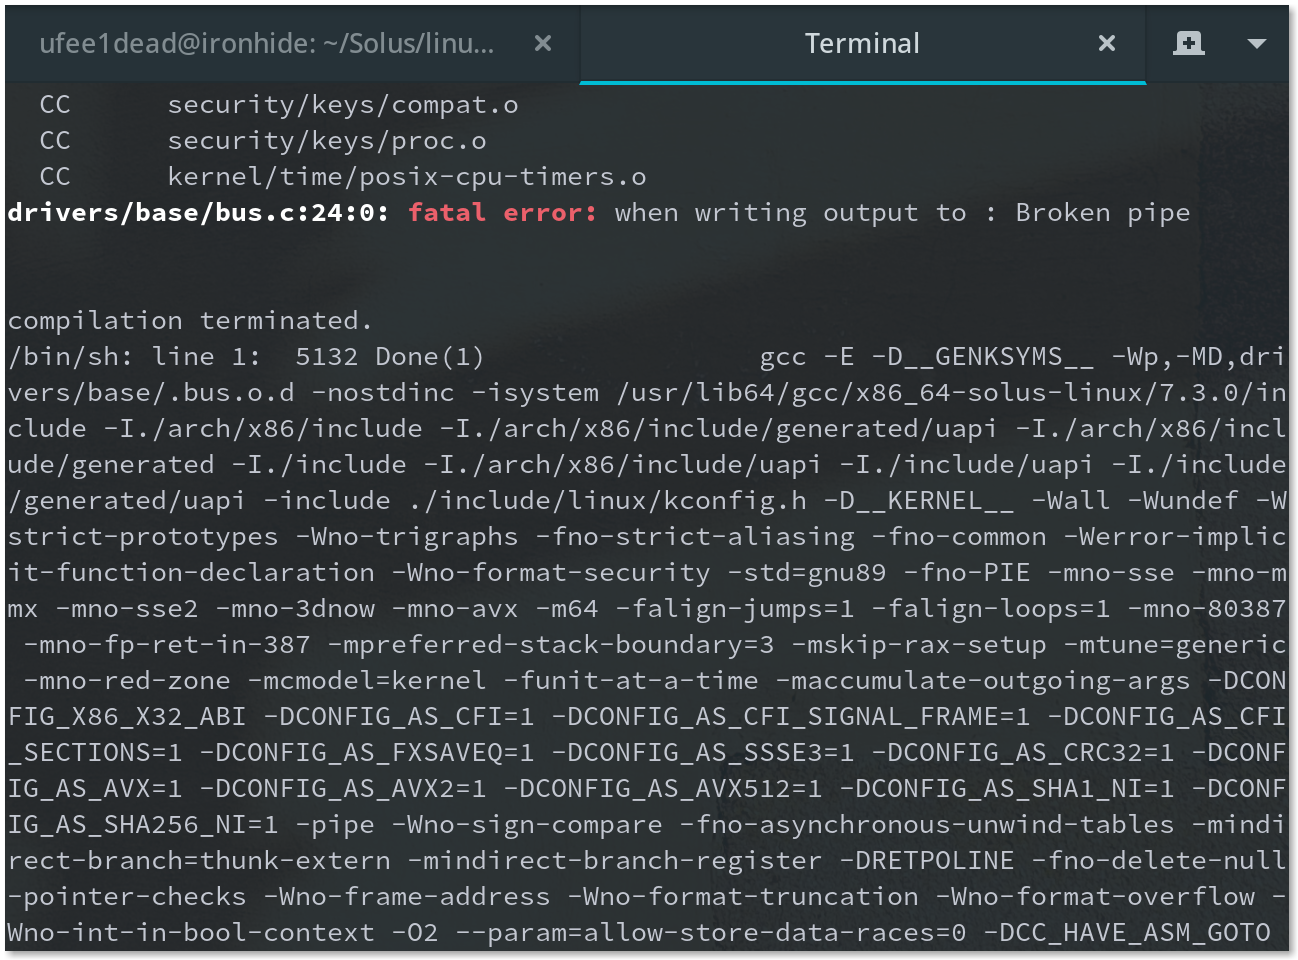The height and width of the screenshot is (960, 1298).
Task: Click 'drivers/base/bus.c:24:0:' error location
Action: point(198,213)
